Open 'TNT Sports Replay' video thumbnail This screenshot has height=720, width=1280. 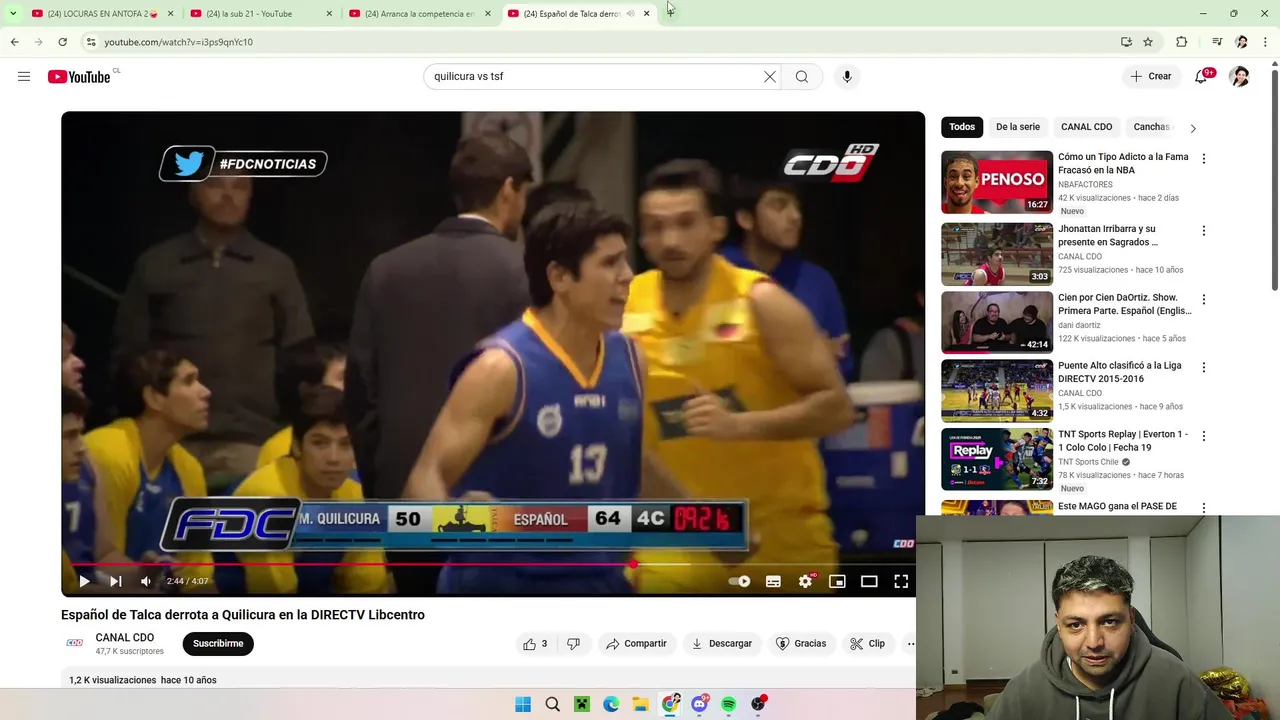[x=997, y=459]
